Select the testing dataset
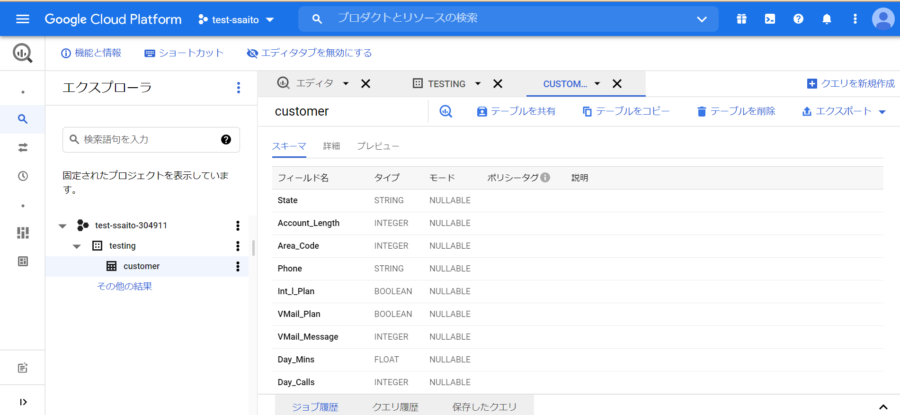 [122, 246]
